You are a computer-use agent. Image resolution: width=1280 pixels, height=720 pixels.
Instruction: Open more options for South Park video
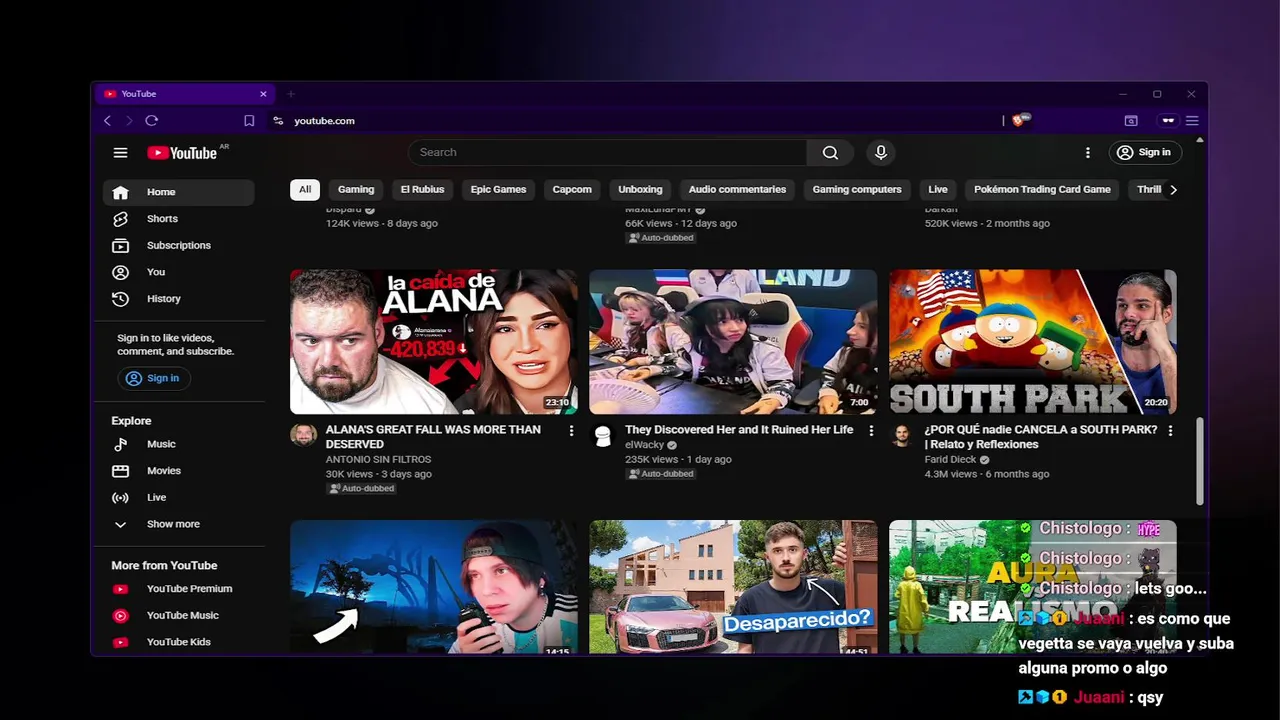[x=1170, y=431]
